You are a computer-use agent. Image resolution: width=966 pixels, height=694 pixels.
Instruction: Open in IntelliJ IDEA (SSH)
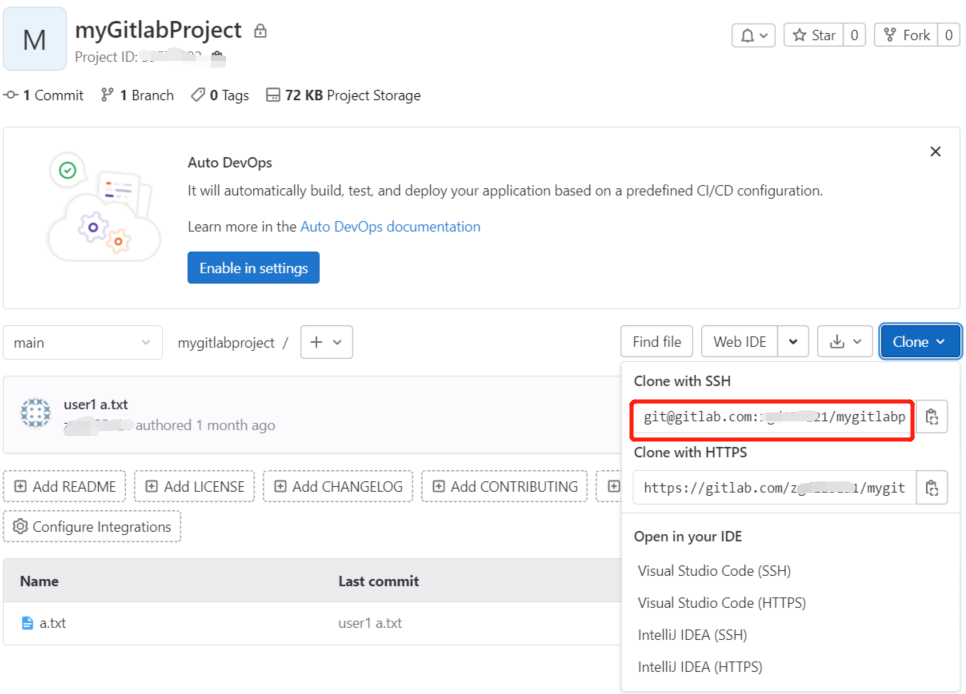692,635
